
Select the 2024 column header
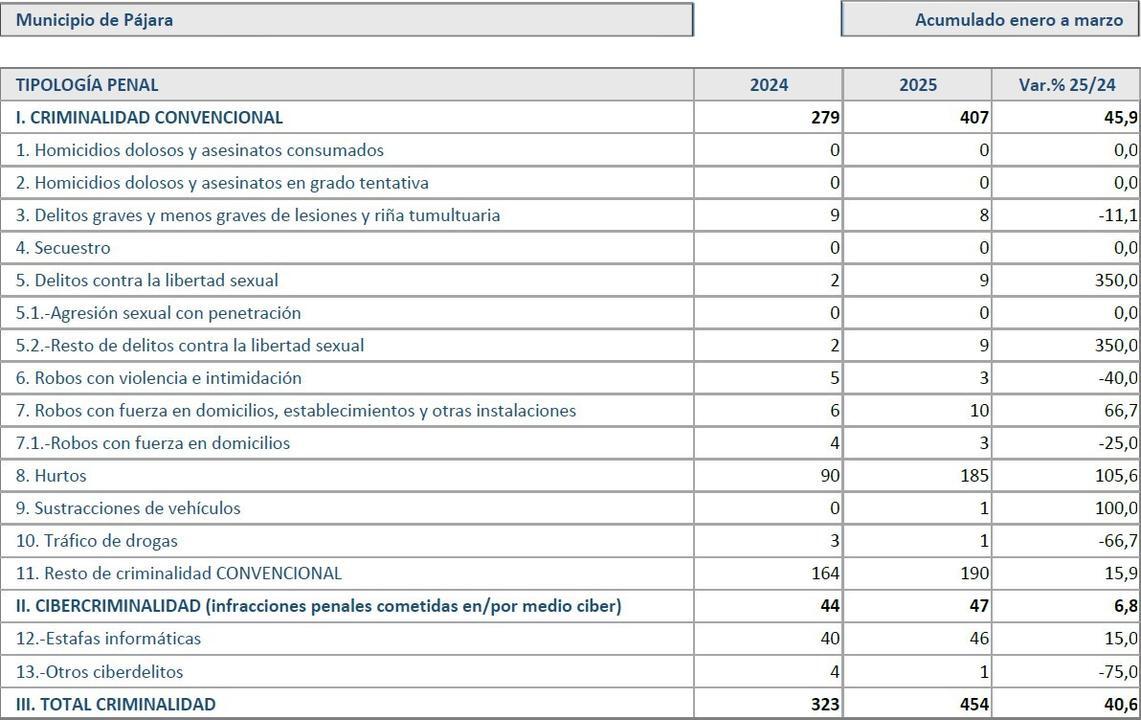point(768,85)
